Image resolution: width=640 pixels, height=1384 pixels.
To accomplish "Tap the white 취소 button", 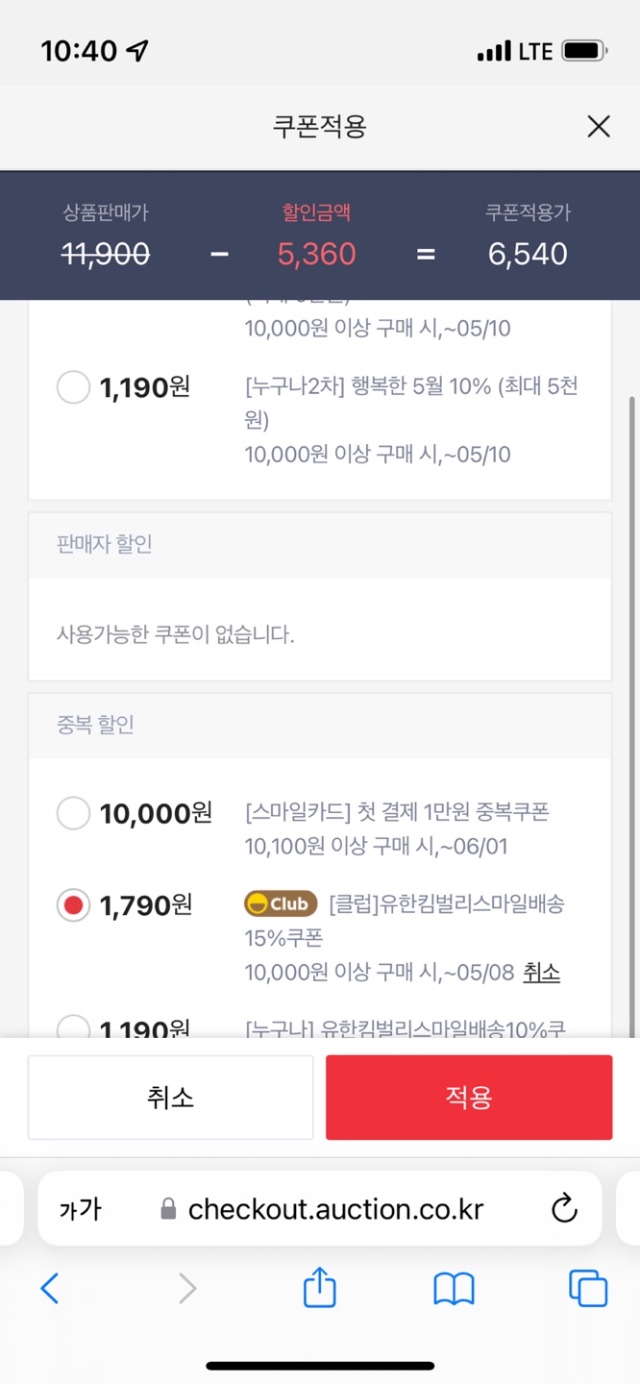I will 170,1097.
